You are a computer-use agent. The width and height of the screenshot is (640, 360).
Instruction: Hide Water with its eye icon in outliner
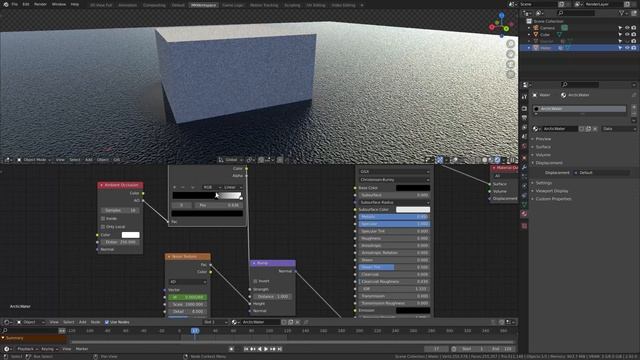pyautogui.click(x=627, y=48)
